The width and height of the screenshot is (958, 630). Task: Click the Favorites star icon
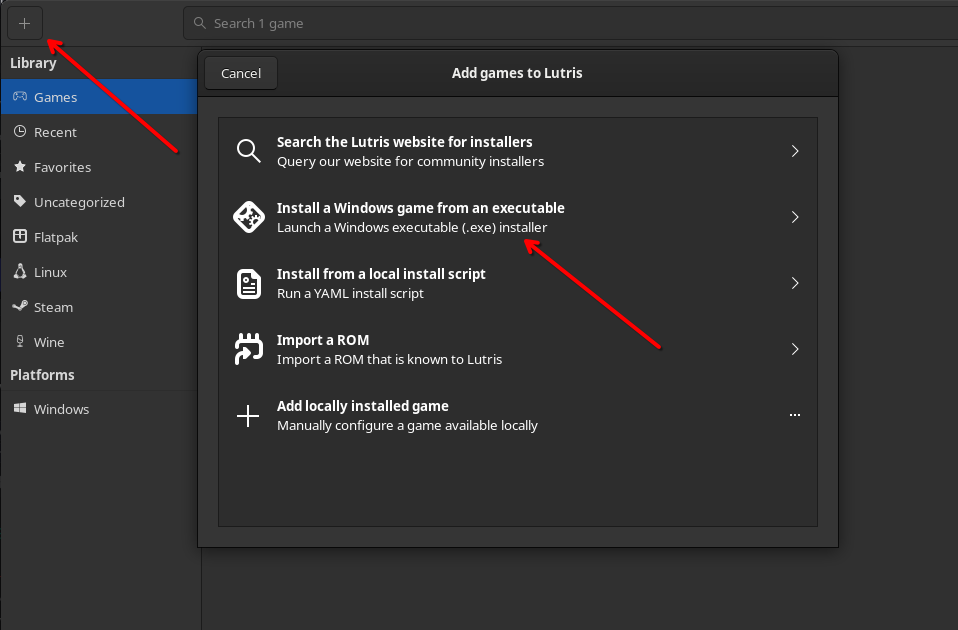(20, 166)
